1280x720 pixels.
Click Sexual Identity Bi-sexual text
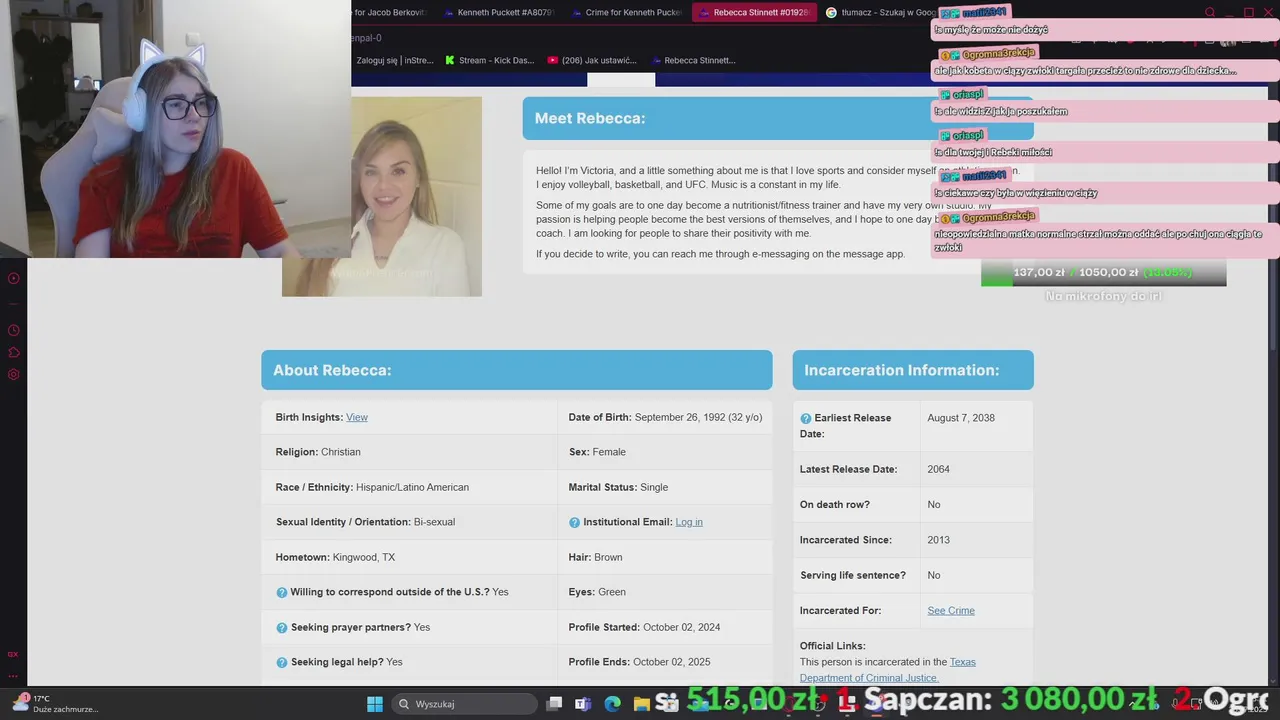click(x=365, y=522)
